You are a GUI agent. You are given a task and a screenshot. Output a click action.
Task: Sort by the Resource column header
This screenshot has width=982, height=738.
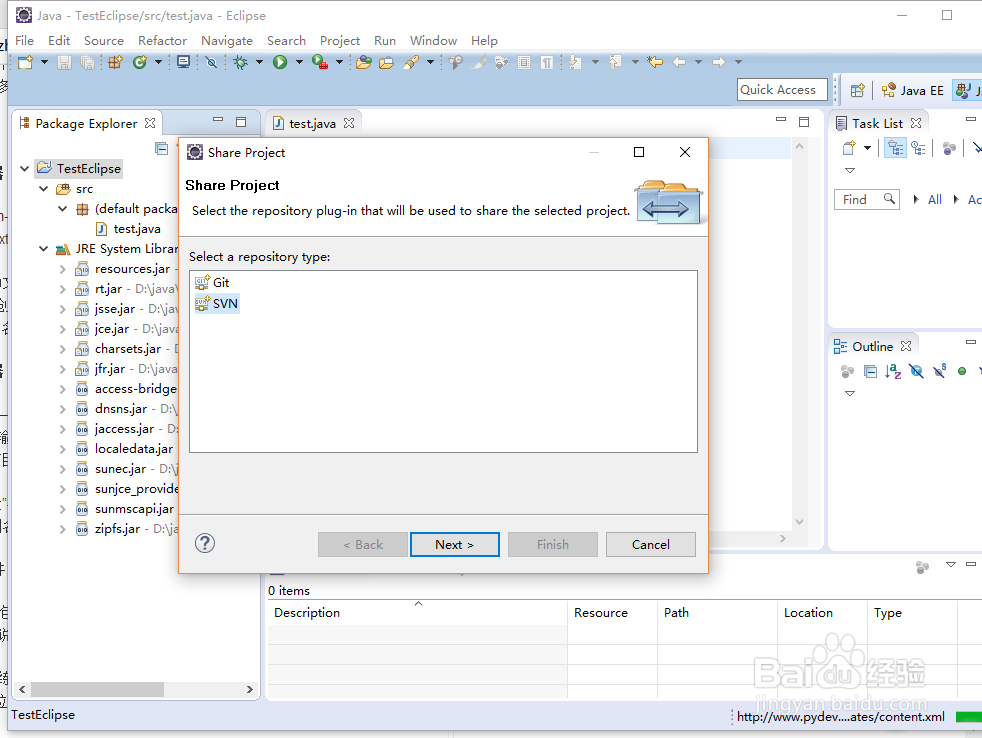point(612,613)
